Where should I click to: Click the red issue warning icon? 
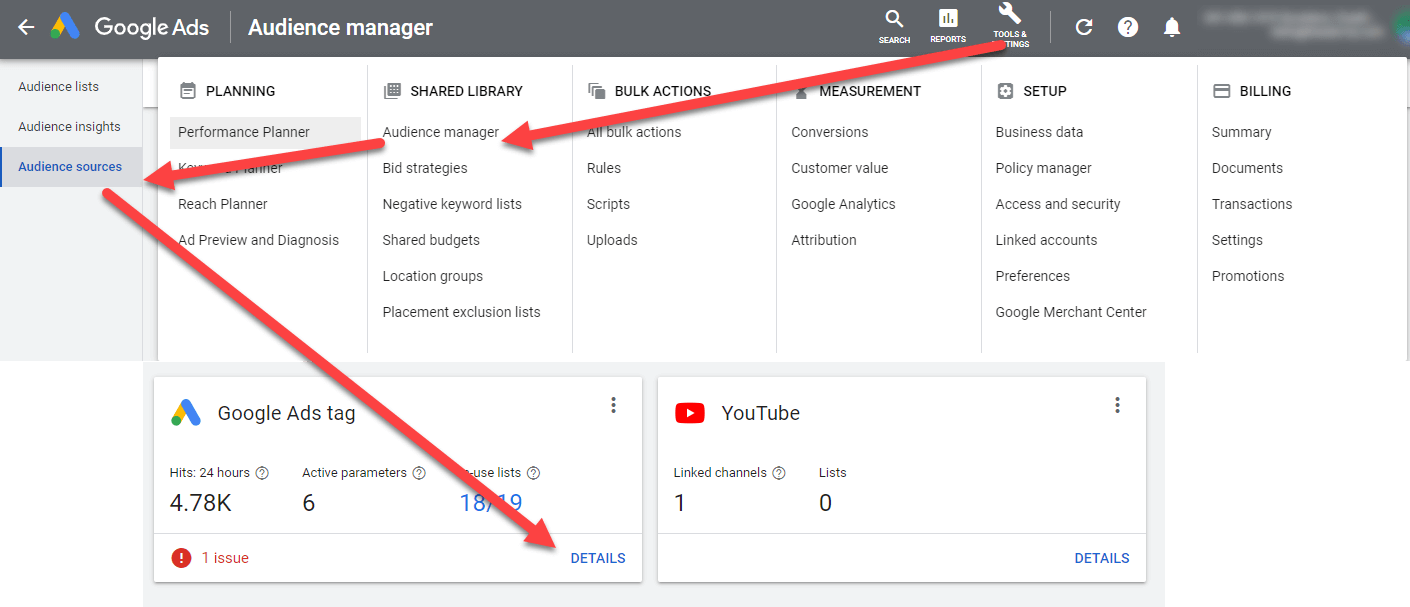181,558
